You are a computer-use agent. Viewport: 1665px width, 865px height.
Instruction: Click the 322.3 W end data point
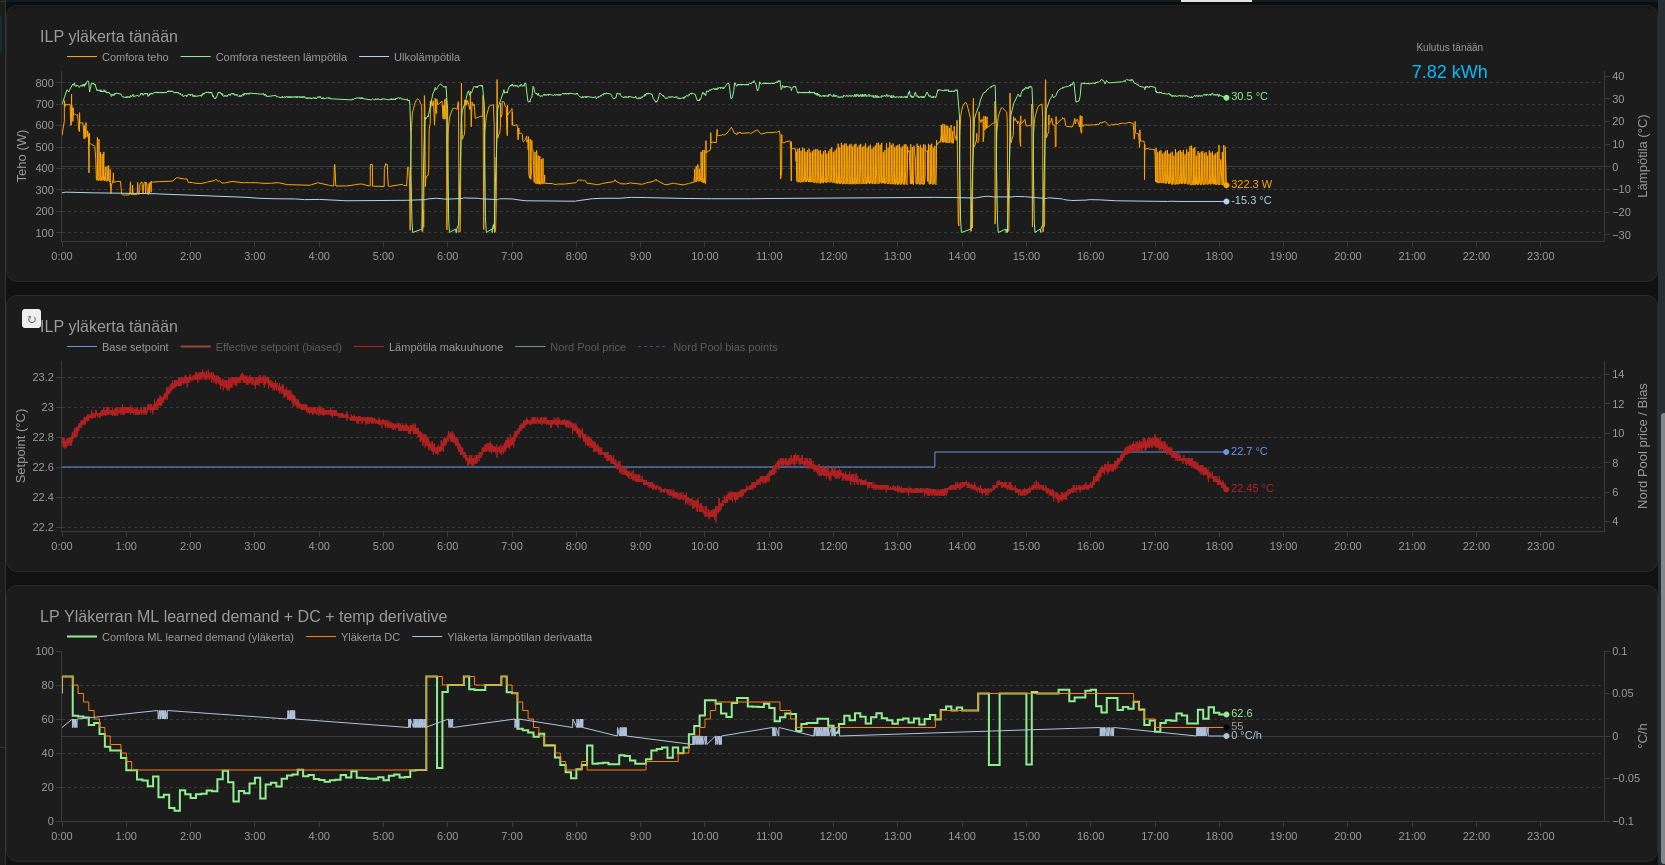tap(1227, 185)
